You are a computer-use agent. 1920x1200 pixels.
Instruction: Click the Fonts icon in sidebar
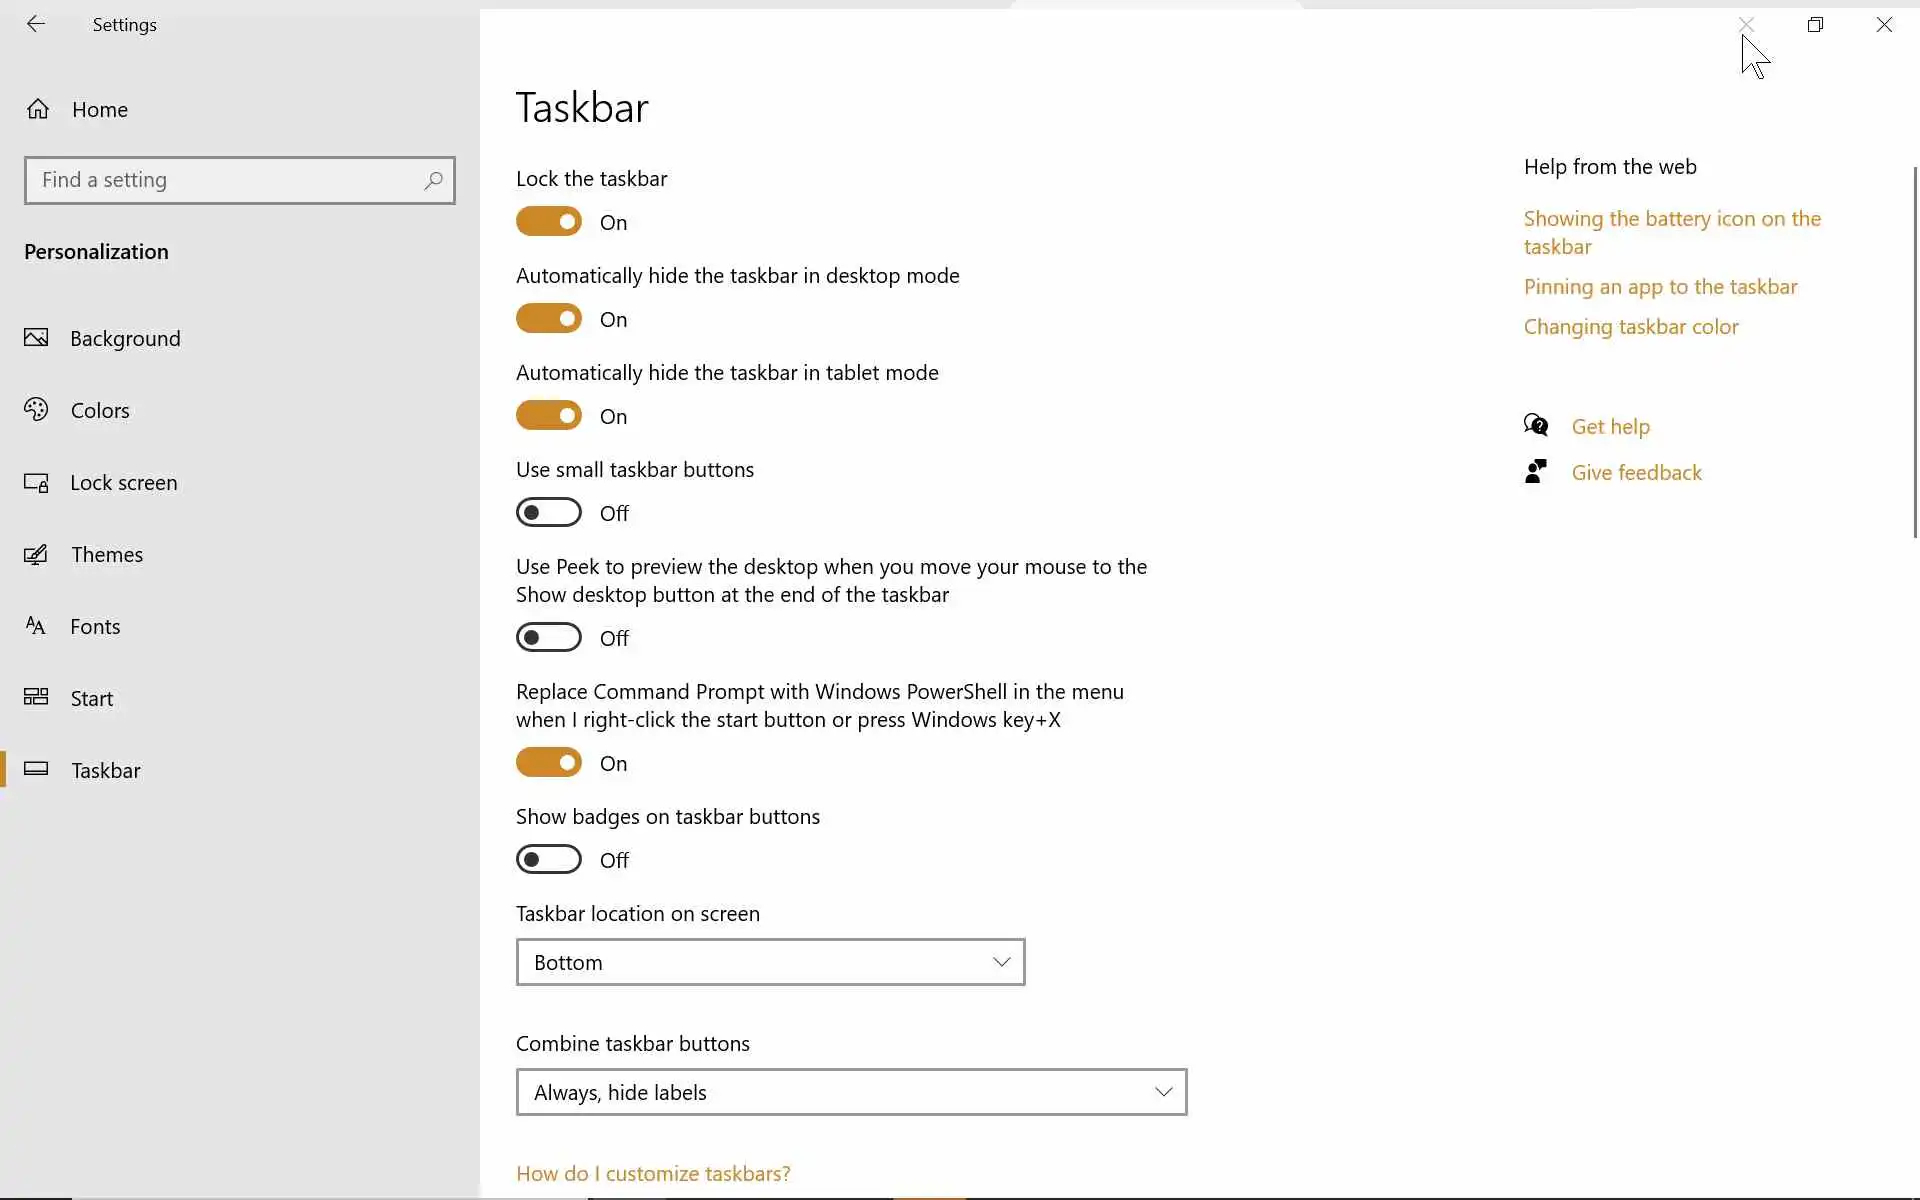click(x=36, y=626)
